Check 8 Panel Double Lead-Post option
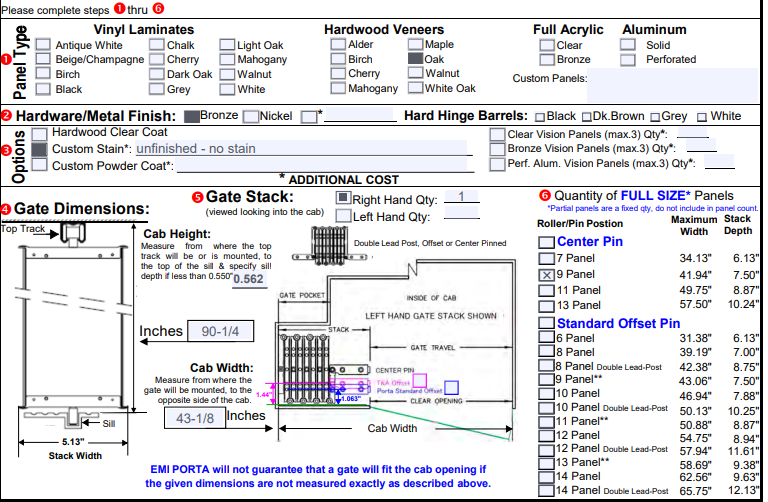The height and width of the screenshot is (502, 768). pyautogui.click(x=546, y=365)
